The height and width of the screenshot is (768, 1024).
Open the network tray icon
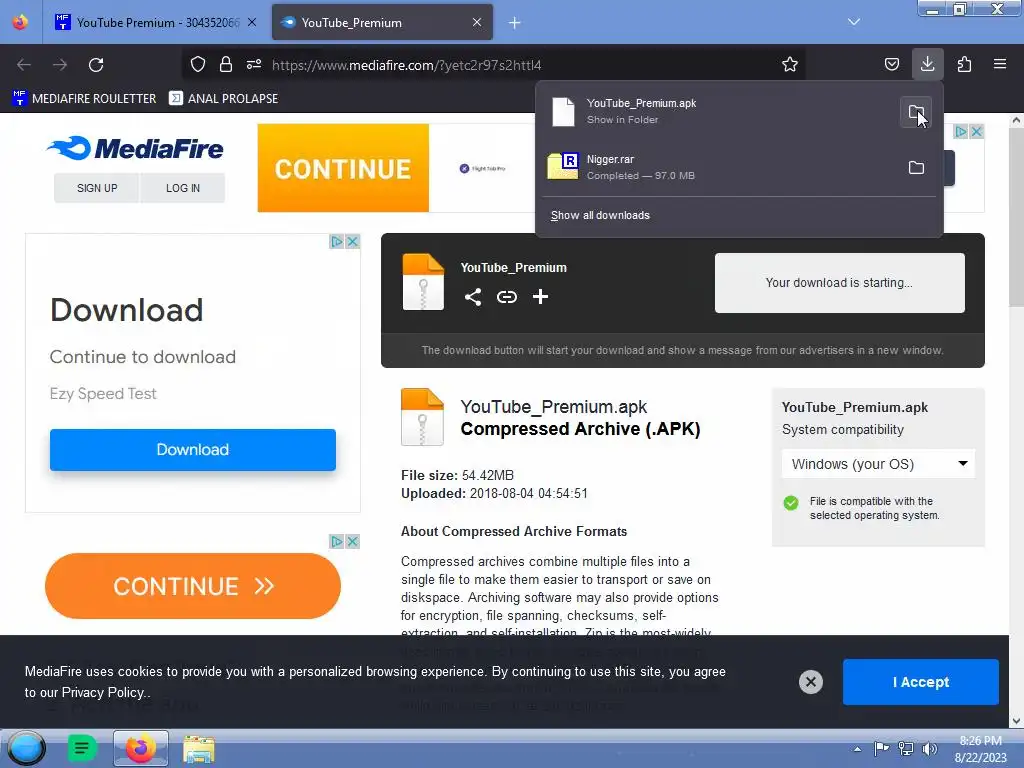(906, 749)
